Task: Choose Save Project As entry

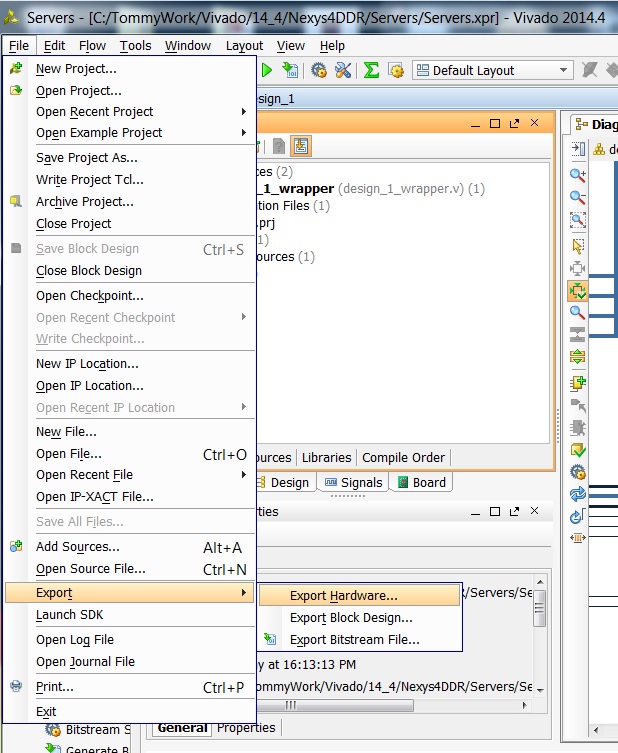Action: pos(130,158)
